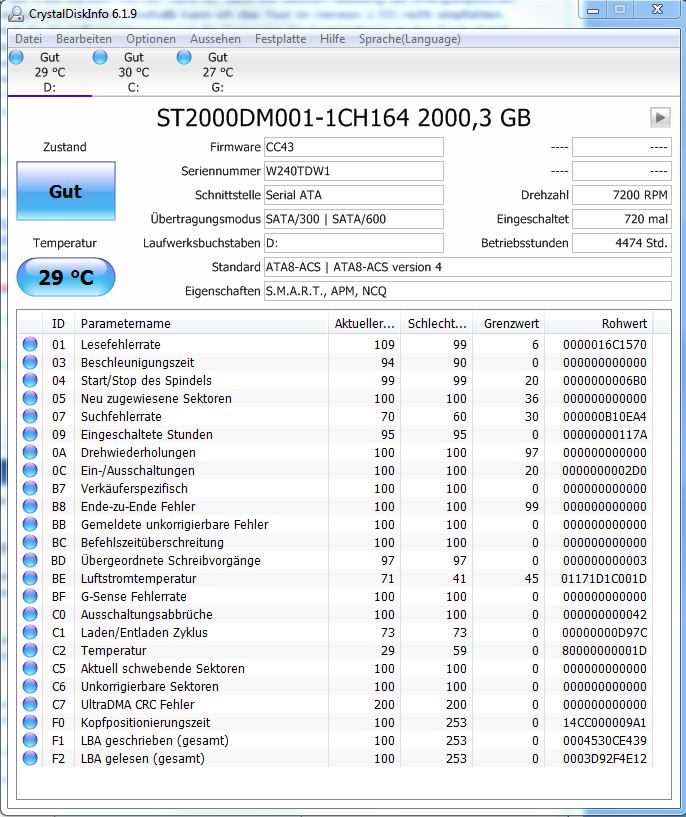The width and height of the screenshot is (686, 817).
Task: Click status orb for Unkorrigierbare Sektoren
Action: coord(30,686)
